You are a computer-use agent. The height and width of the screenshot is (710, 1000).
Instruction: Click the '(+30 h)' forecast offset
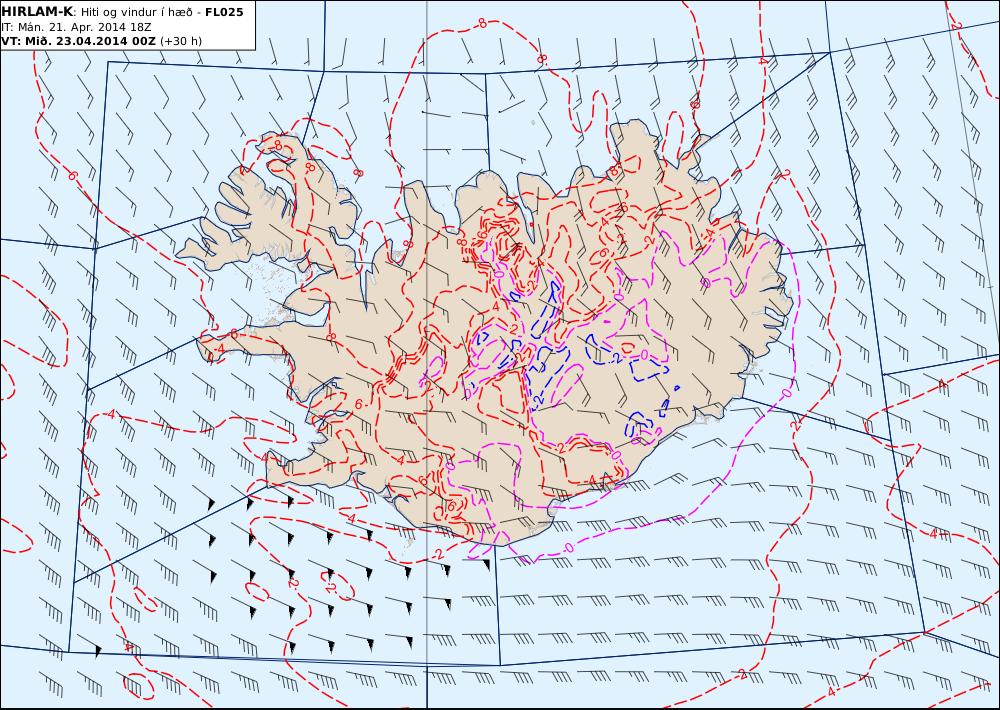coord(180,41)
